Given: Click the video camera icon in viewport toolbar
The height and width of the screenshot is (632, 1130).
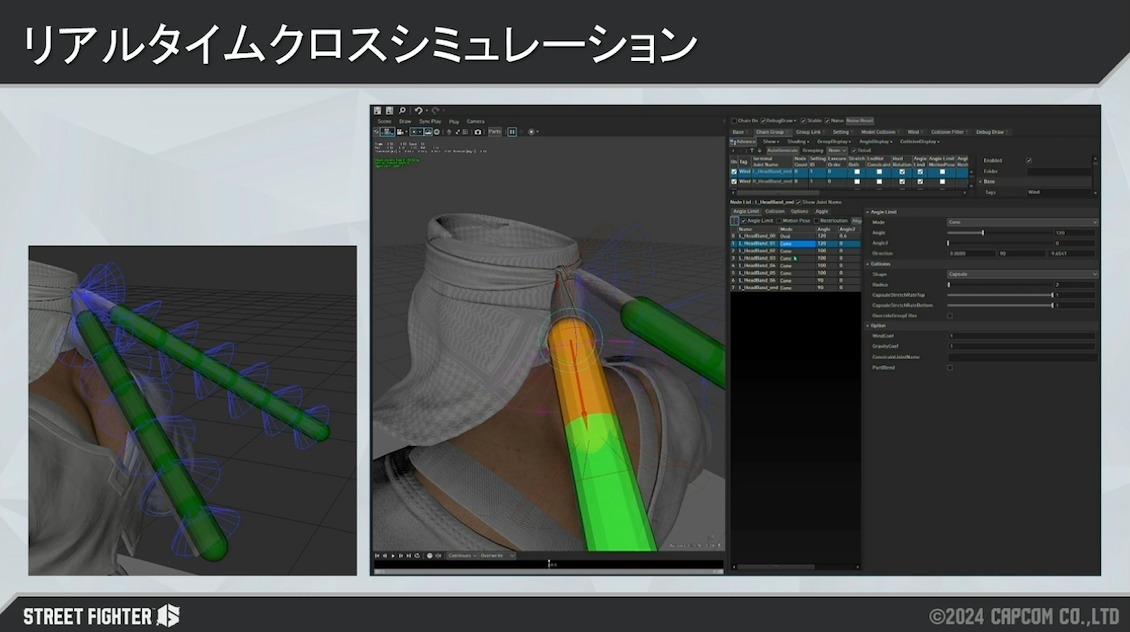Looking at the screenshot, I should pyautogui.click(x=400, y=132).
